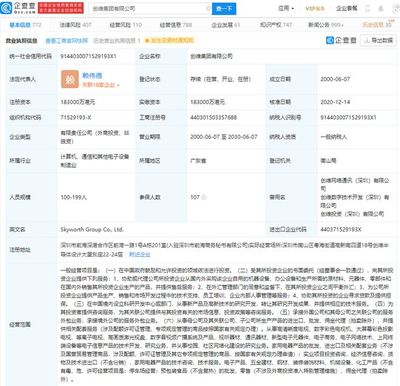Click the registration number 440301503357688
This screenshot has width=400, height=386.
pyautogui.click(x=213, y=117)
